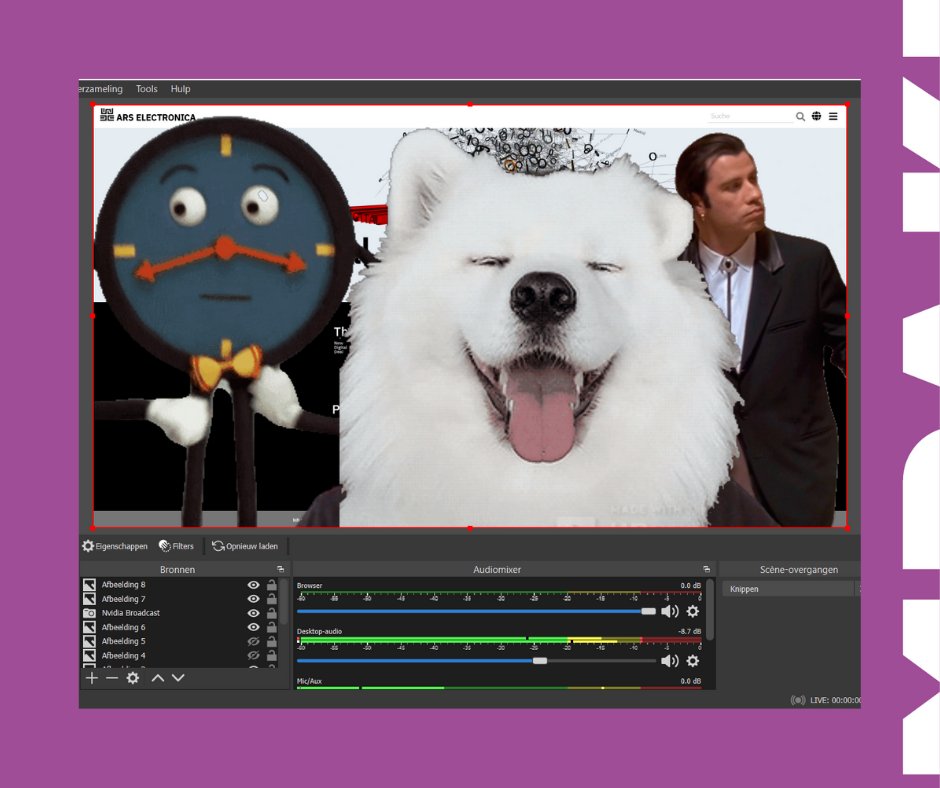
Task: Click the Audiomixer panel title
Action: (497, 569)
